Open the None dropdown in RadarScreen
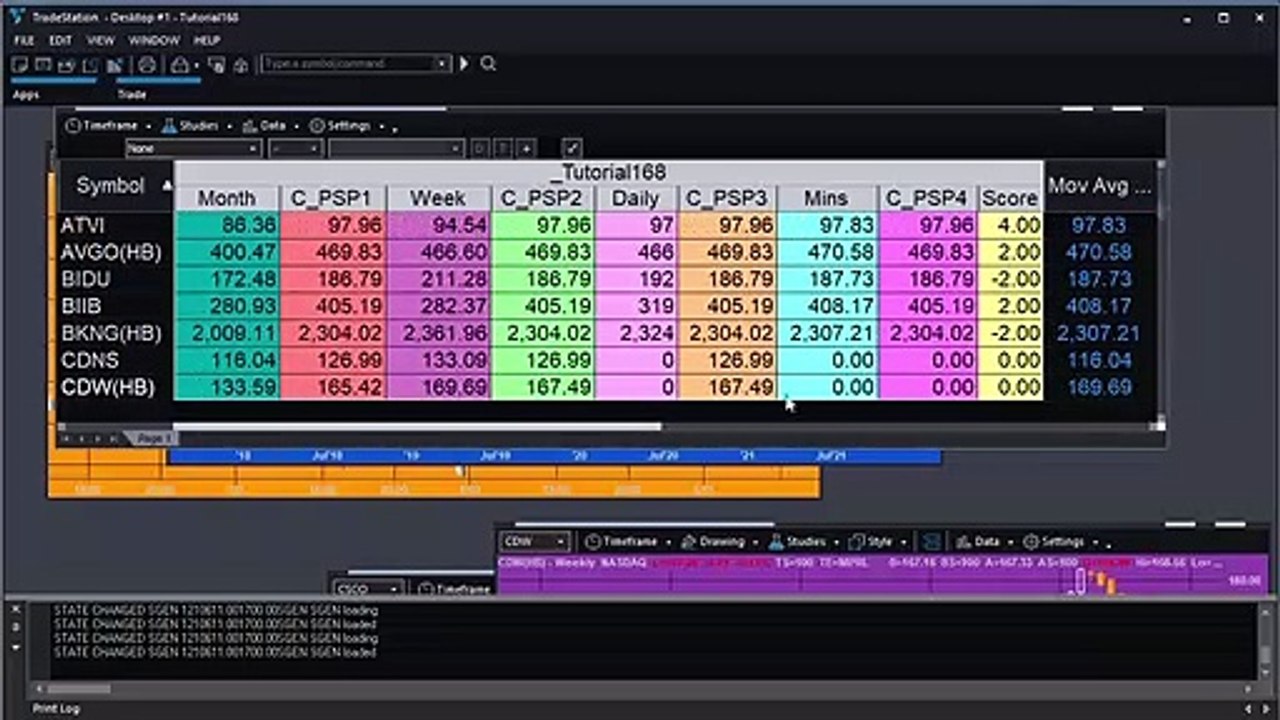 [194, 148]
